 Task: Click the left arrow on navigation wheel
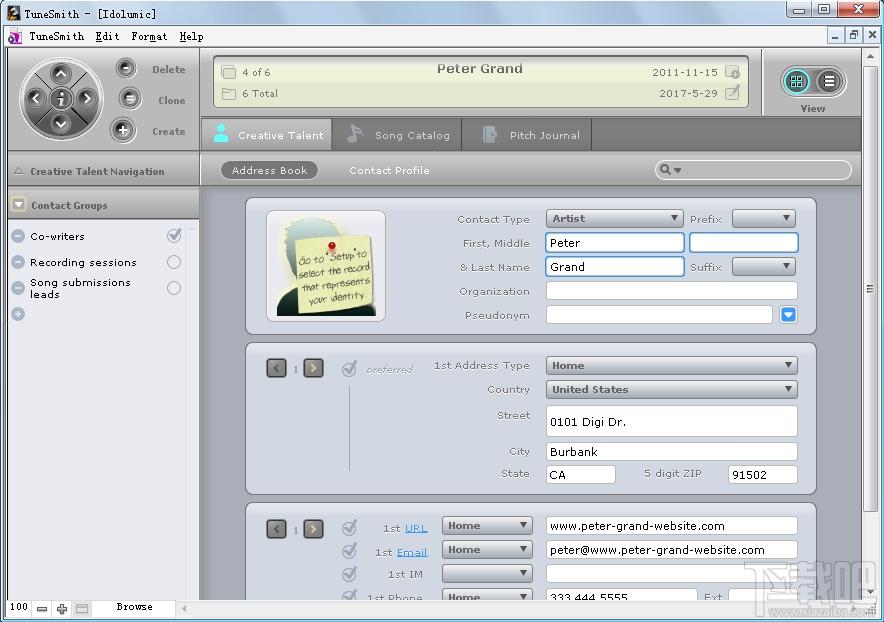[36, 99]
